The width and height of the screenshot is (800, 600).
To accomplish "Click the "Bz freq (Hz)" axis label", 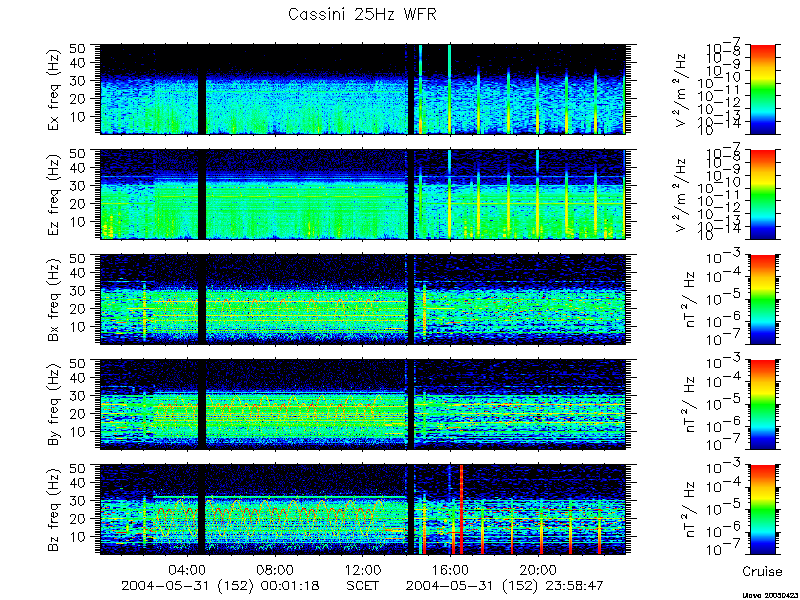I will coord(54,510).
